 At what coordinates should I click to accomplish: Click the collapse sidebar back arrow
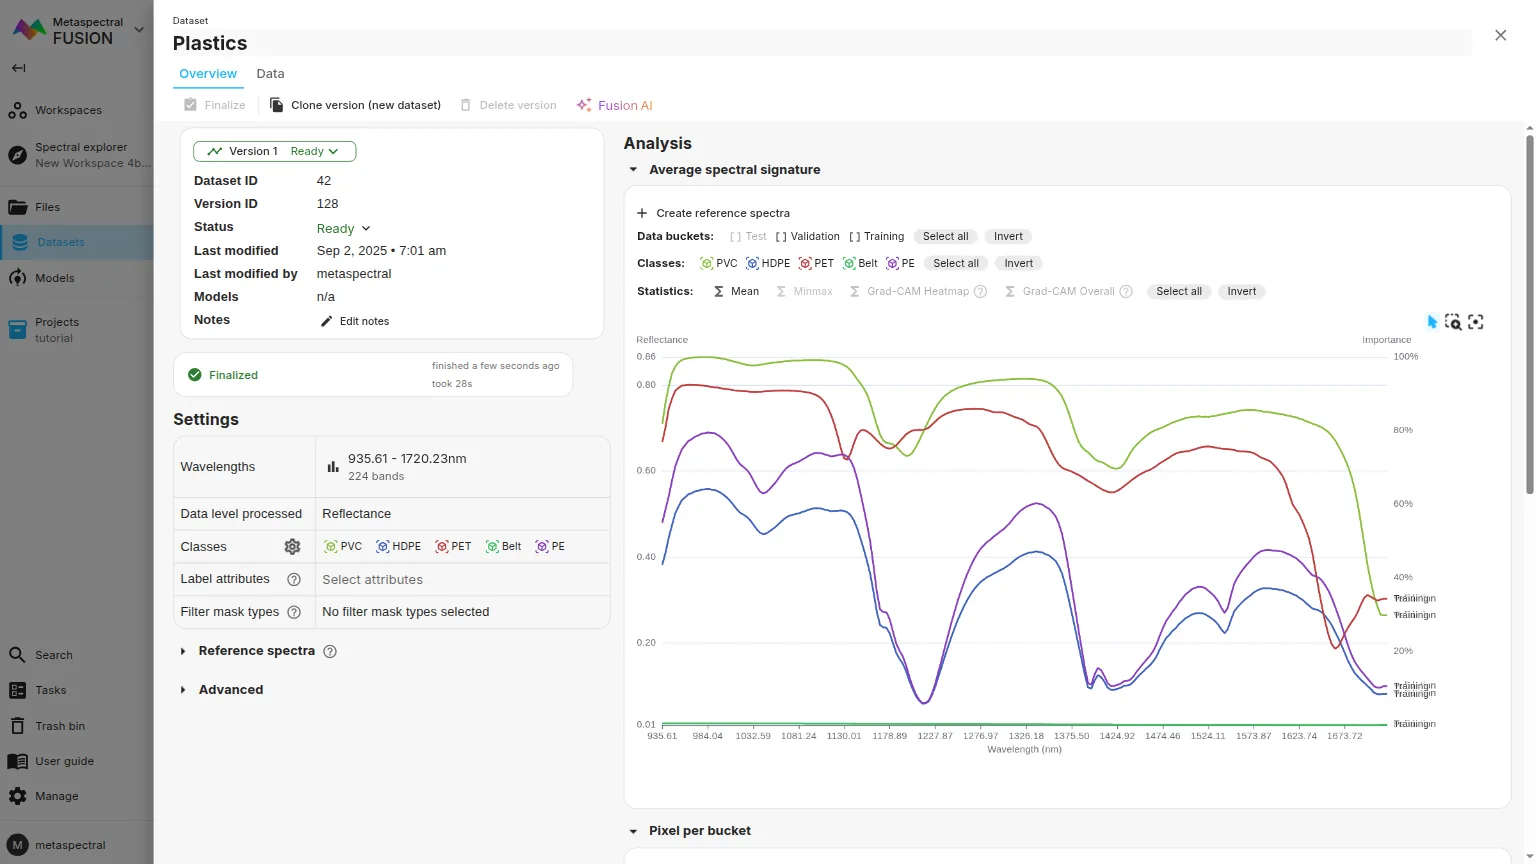click(18, 68)
